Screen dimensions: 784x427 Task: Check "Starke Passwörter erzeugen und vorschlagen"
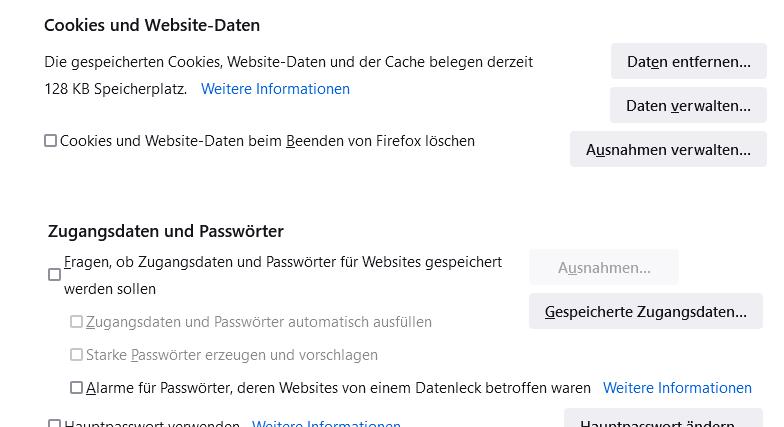pos(77,355)
